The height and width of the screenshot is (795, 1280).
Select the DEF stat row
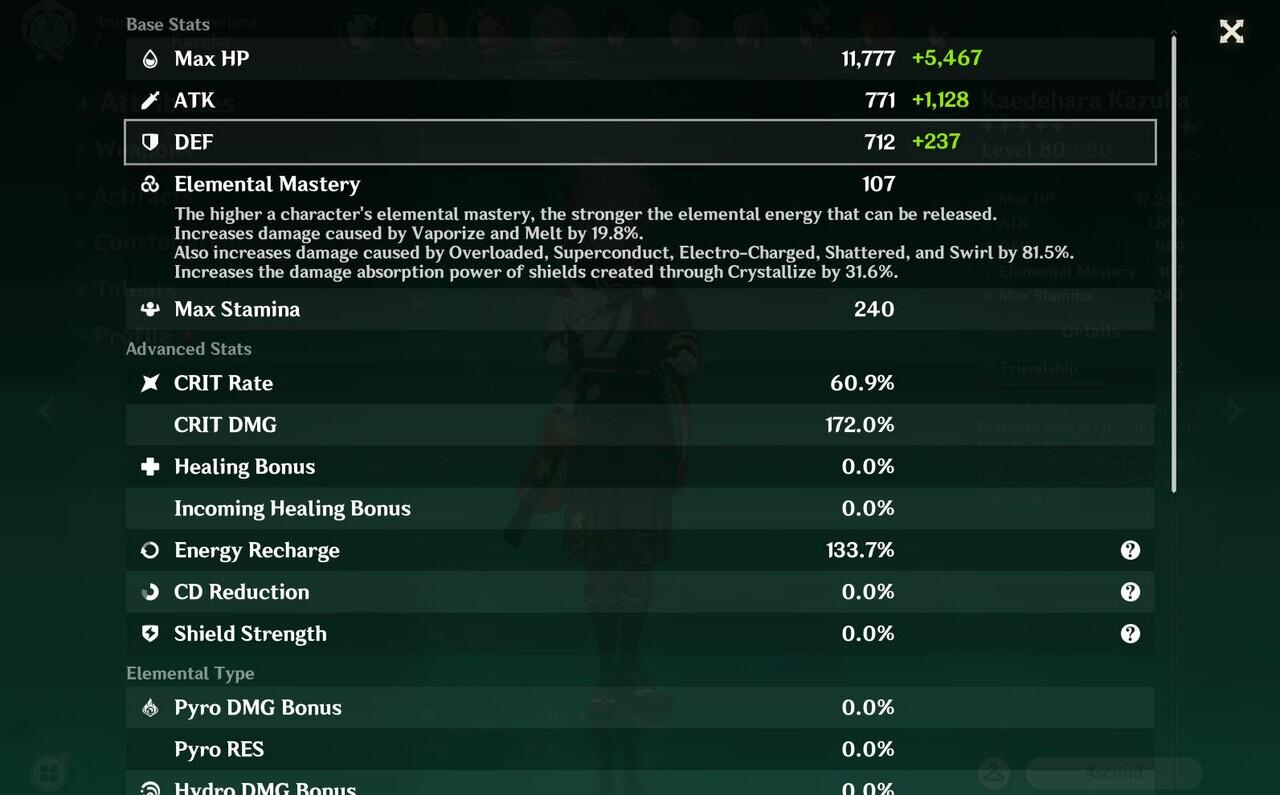640,142
